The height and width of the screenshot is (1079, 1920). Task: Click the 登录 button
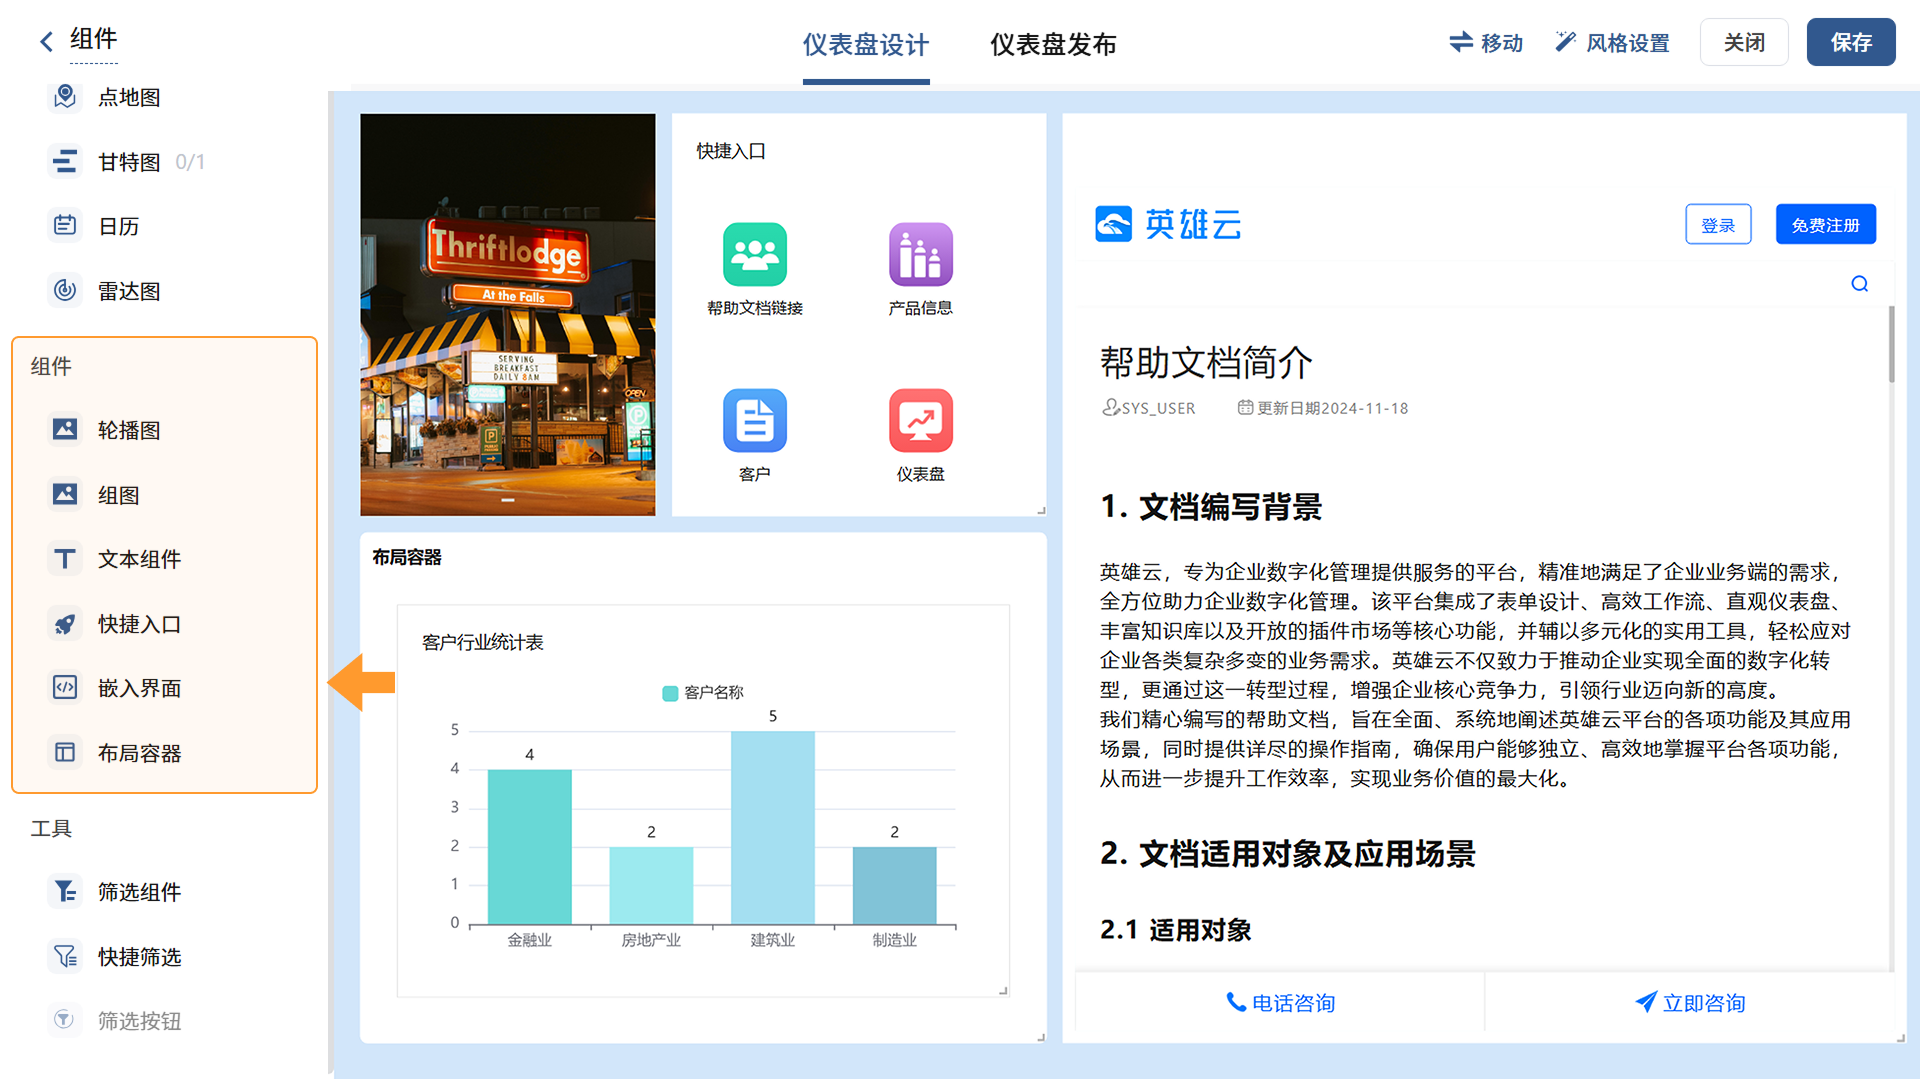(1718, 224)
